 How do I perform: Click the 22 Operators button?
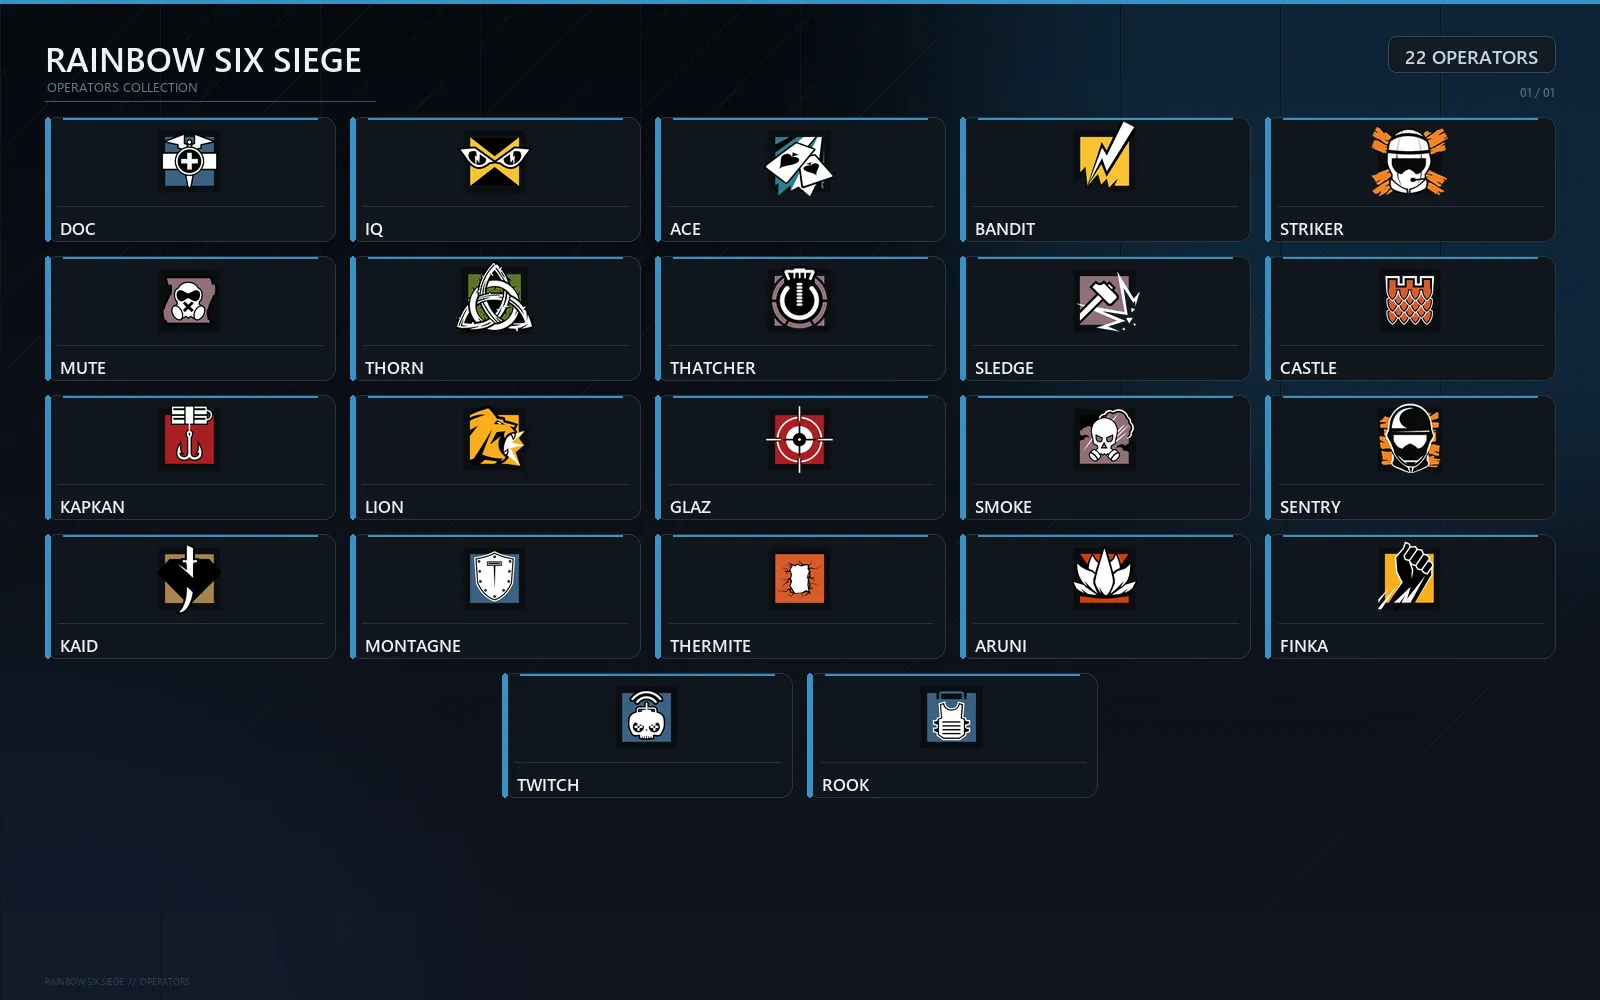(x=1471, y=56)
